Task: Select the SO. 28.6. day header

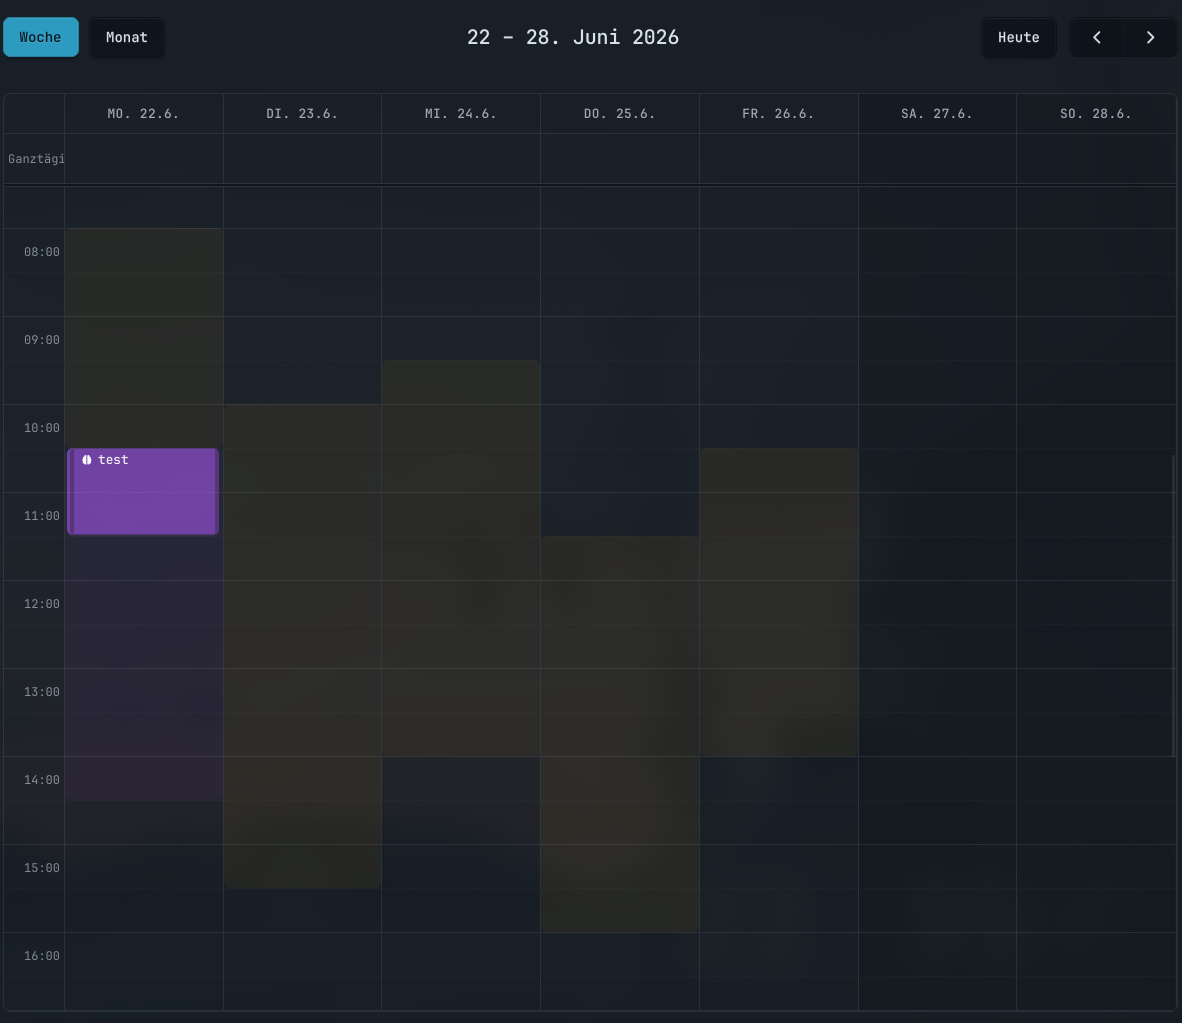Action: pos(1096,114)
